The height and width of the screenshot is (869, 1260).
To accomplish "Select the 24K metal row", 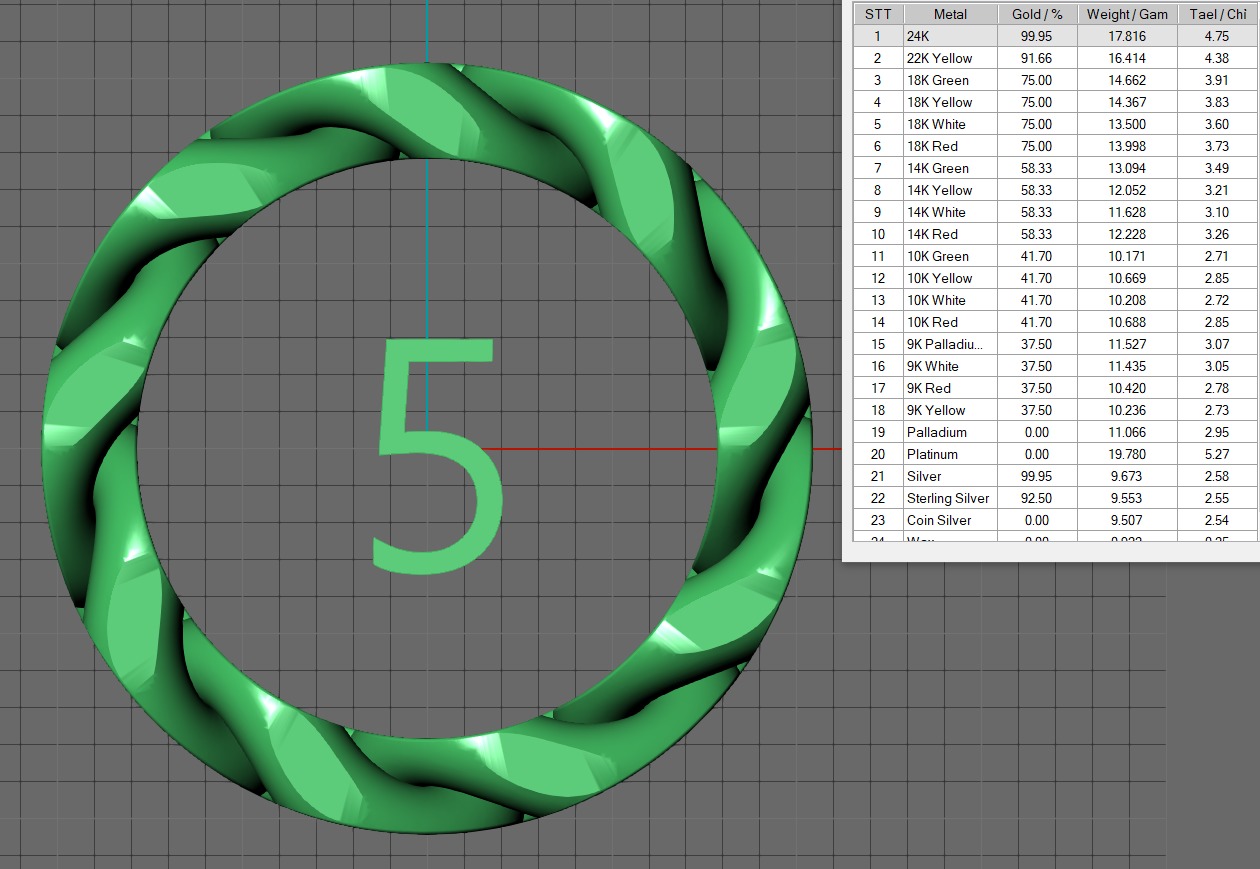I will click(1055, 36).
